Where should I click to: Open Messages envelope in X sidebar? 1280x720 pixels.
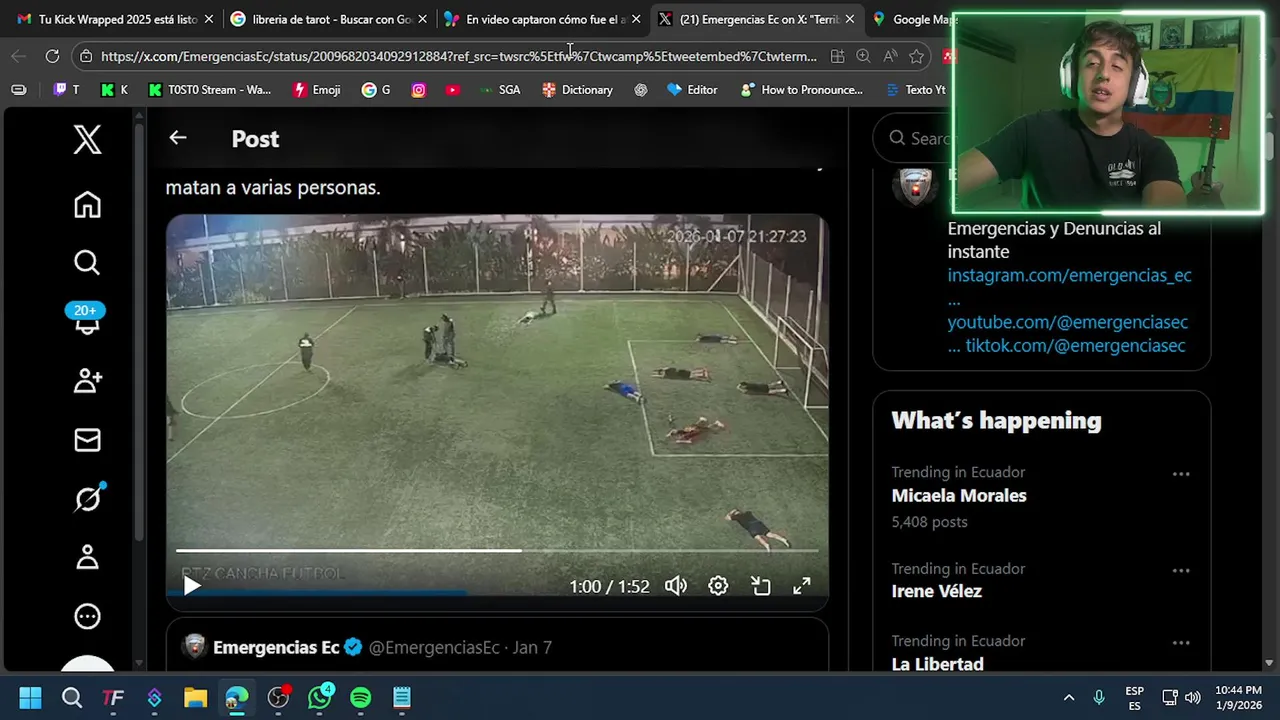pos(87,440)
